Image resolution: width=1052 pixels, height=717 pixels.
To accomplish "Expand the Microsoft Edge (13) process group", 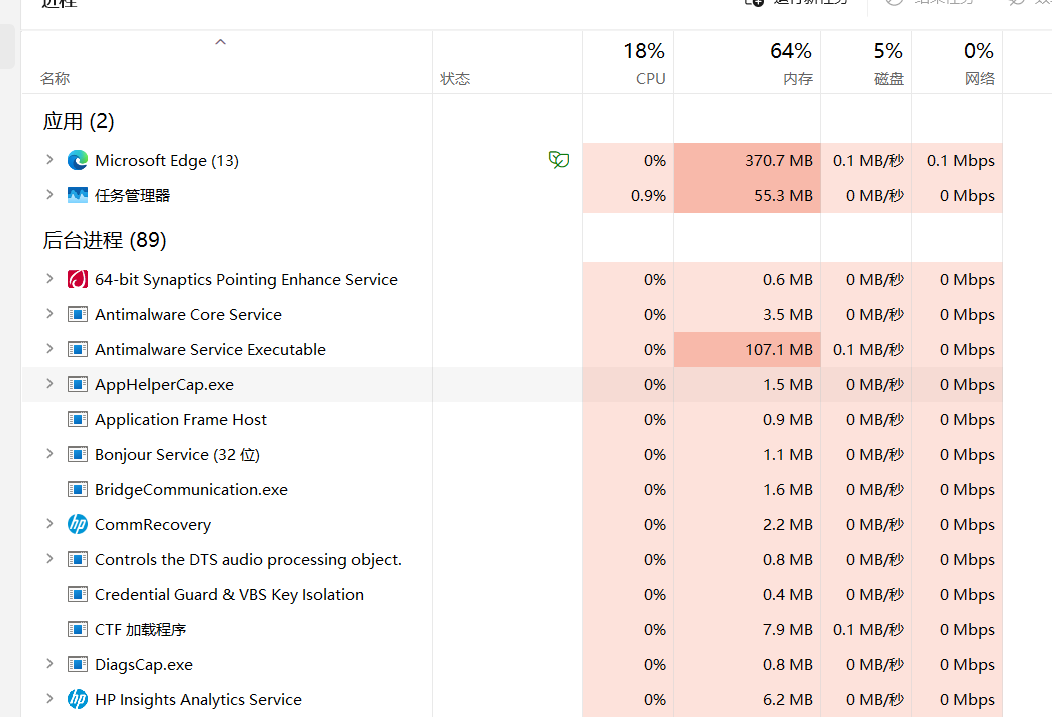I will pyautogui.click(x=49, y=160).
